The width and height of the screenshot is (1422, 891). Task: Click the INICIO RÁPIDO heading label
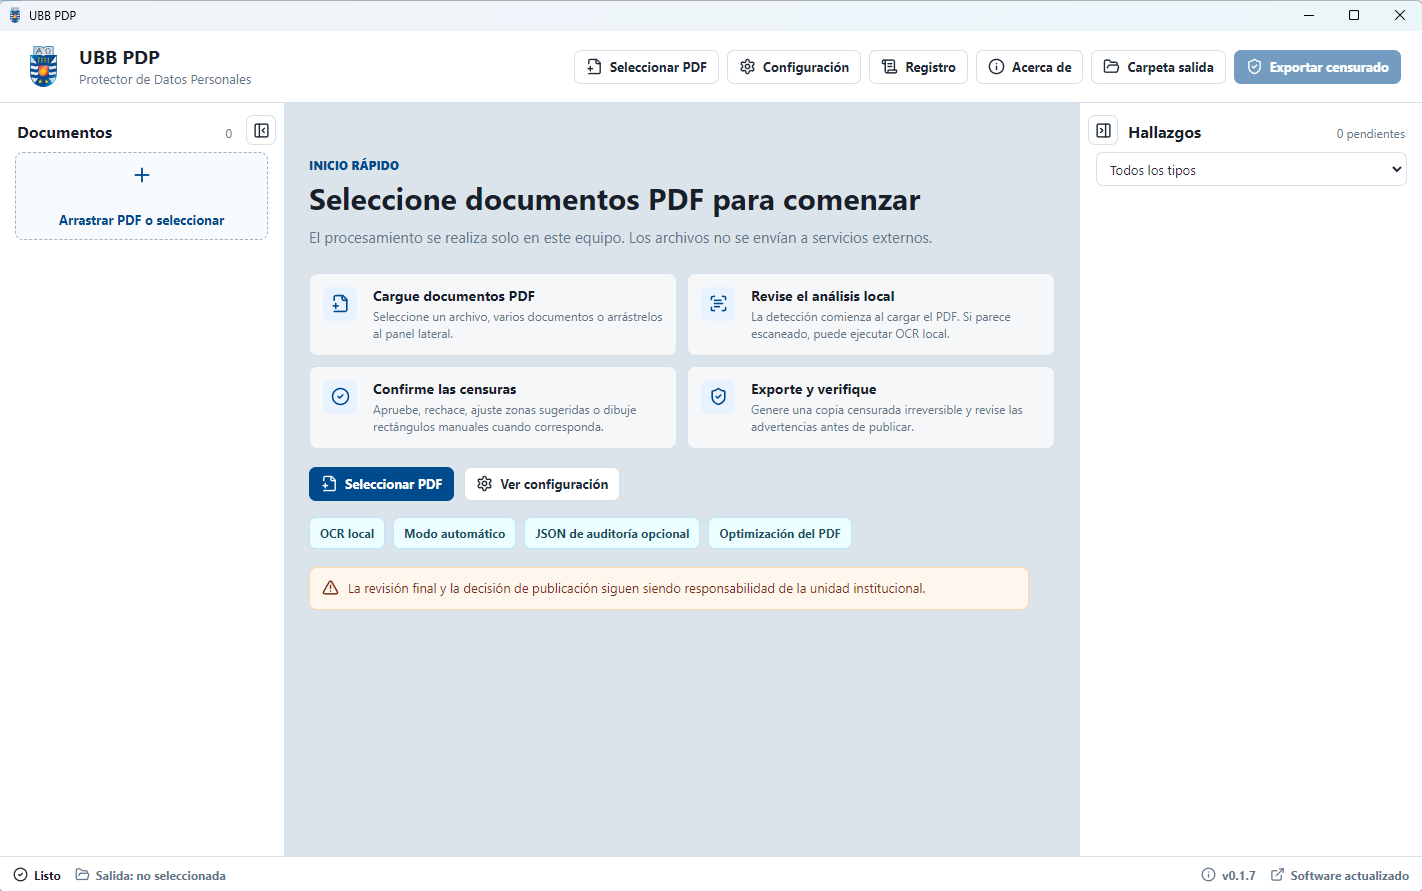coord(354,166)
